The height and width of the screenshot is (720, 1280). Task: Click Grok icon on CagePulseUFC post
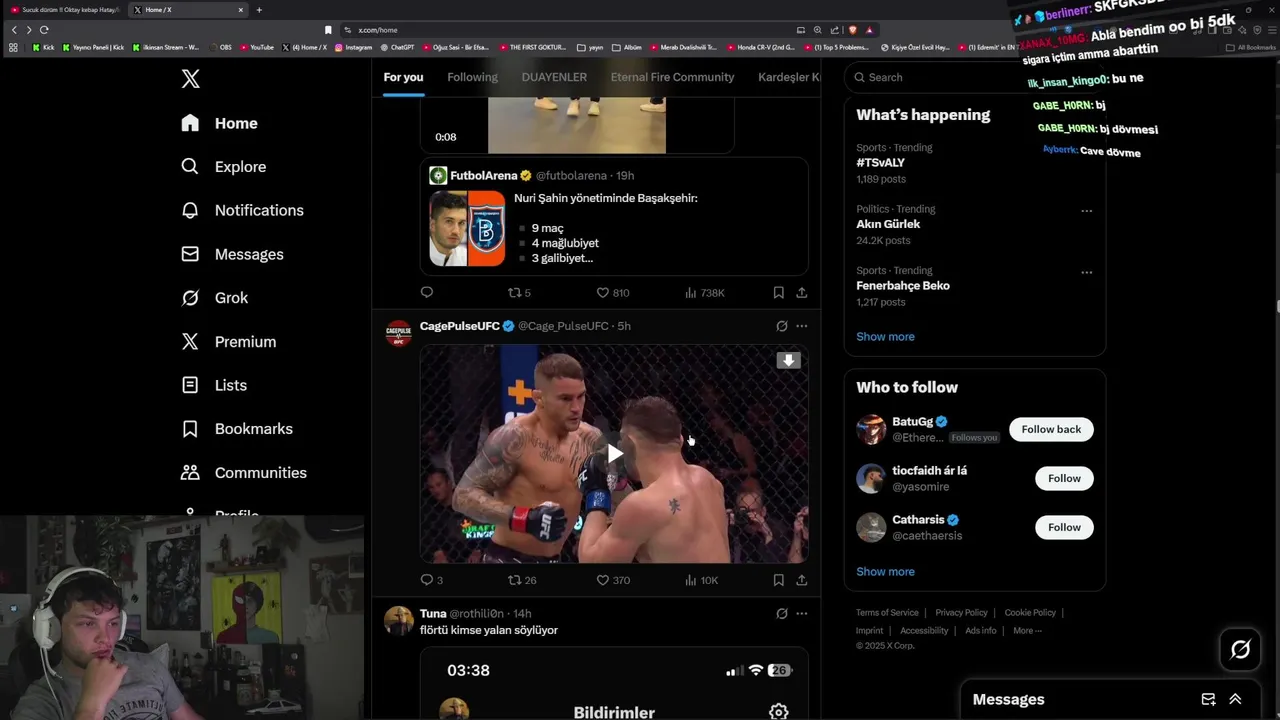point(782,326)
